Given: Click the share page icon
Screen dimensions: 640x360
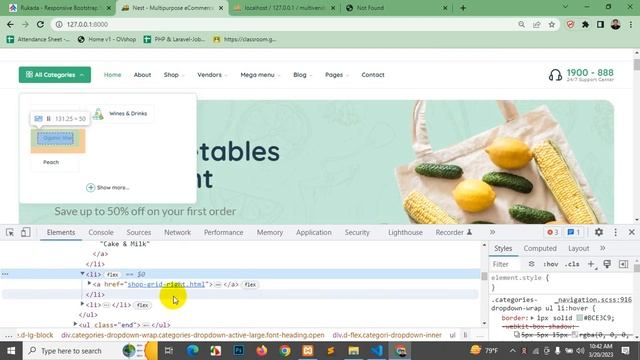Looking at the screenshot, I should [537, 24].
